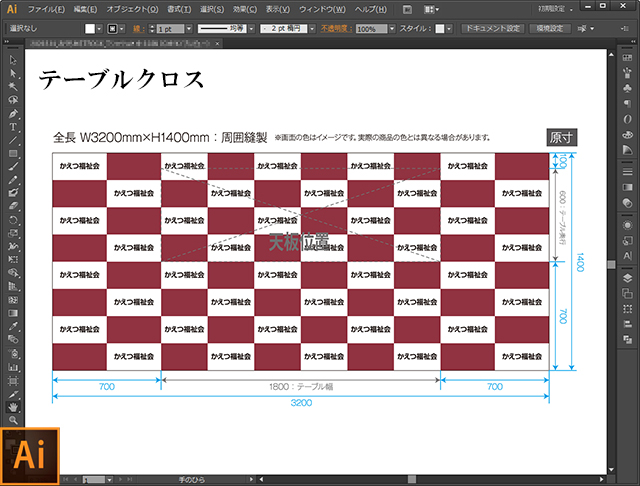
Task: Open the スタイル graphic style dropdown
Action: click(x=449, y=29)
